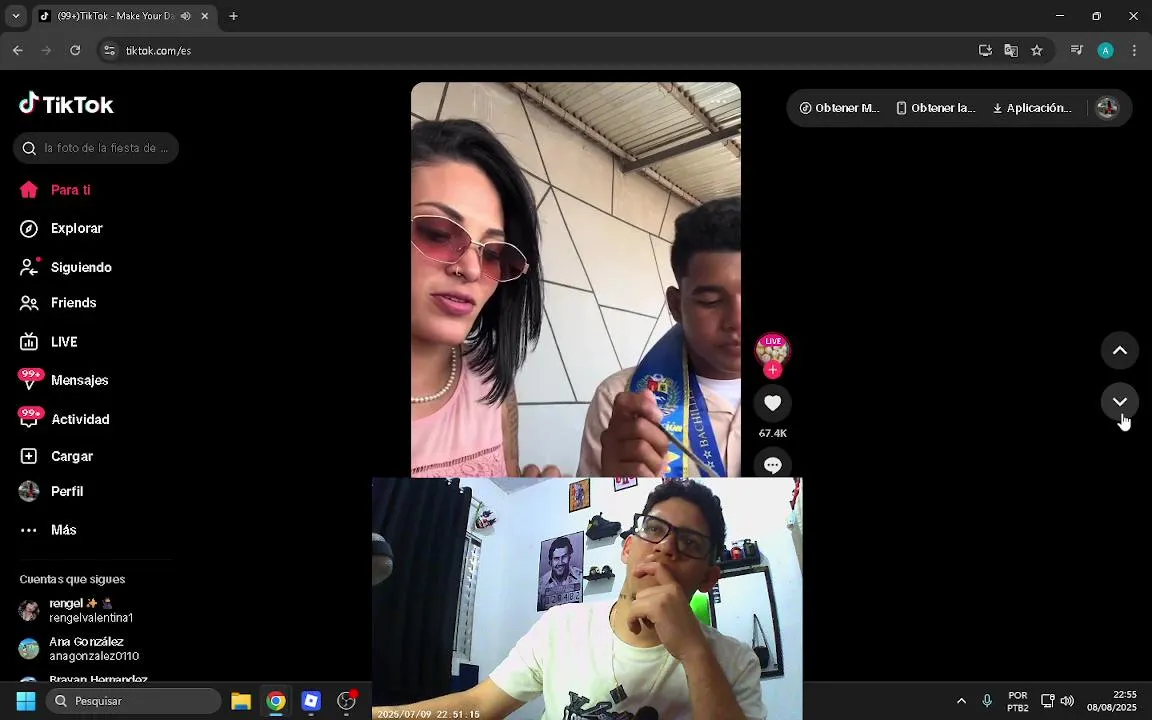
Task: Click the install app icon in address bar
Action: coord(985,51)
